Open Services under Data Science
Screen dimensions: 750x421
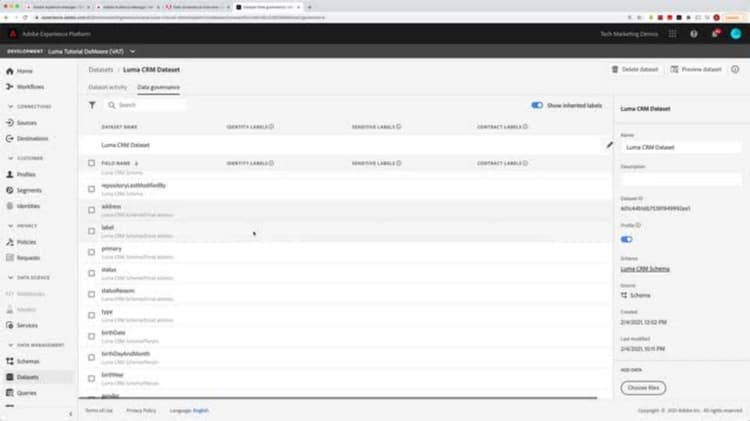(x=22, y=325)
